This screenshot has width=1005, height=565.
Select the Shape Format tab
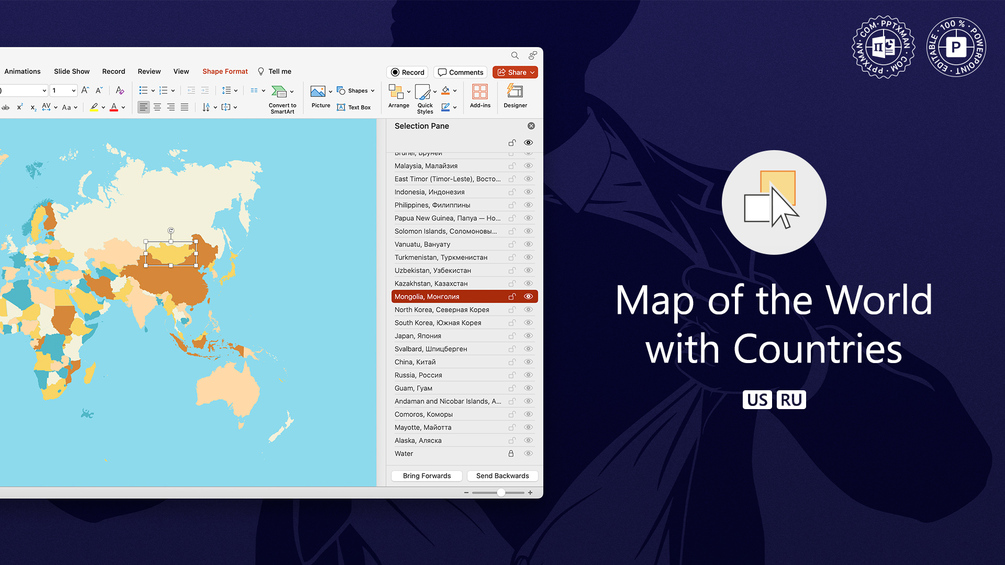coord(225,72)
